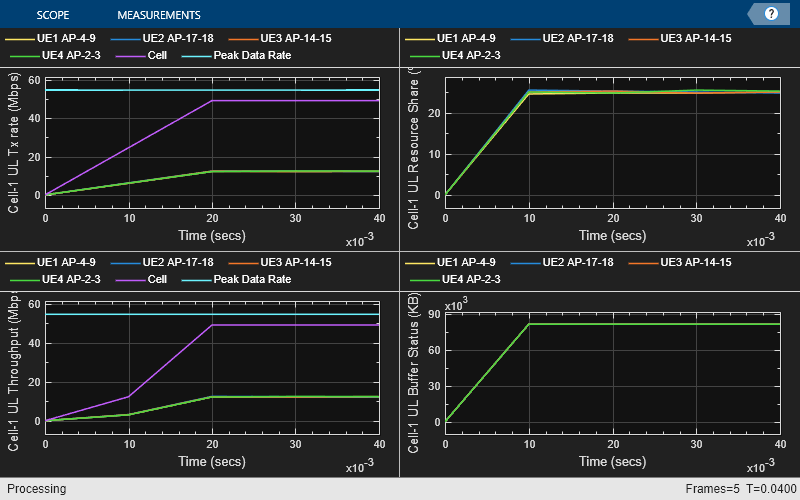This screenshot has height=500, width=800.
Task: Toggle UE3 AP-14-15 legend in Tx rate plot
Action: 280,38
